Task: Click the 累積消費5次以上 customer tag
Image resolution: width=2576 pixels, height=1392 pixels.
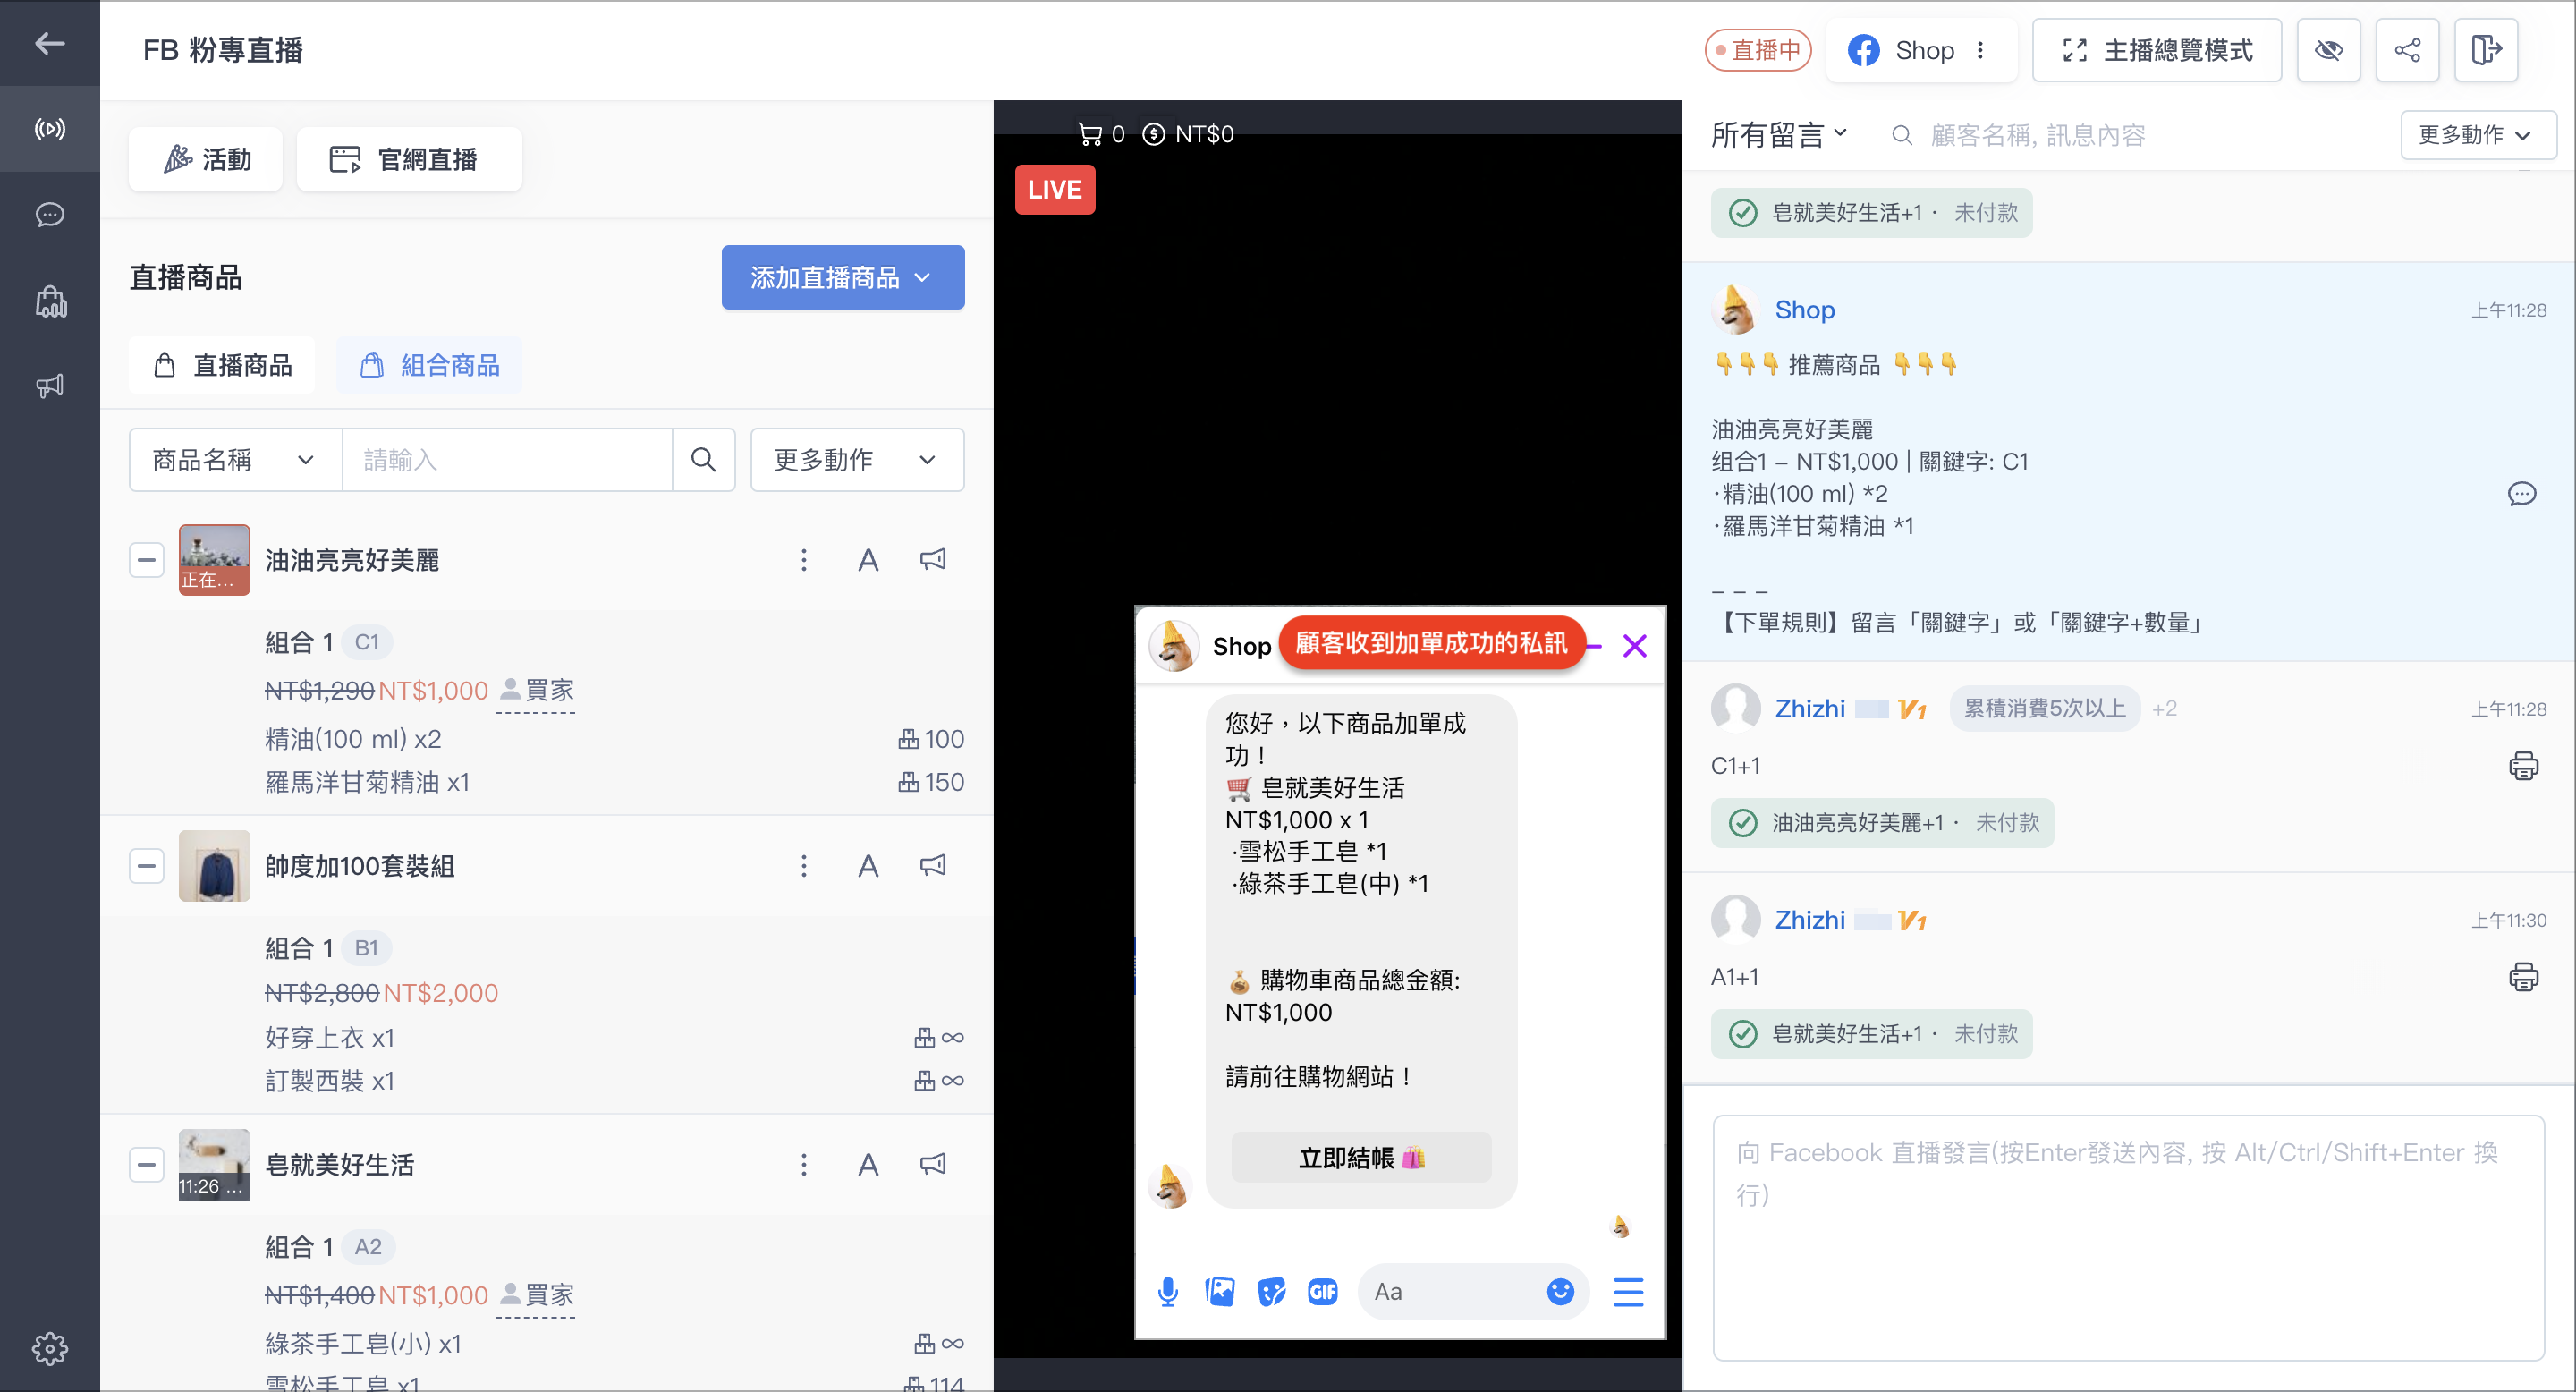Action: coord(2044,708)
